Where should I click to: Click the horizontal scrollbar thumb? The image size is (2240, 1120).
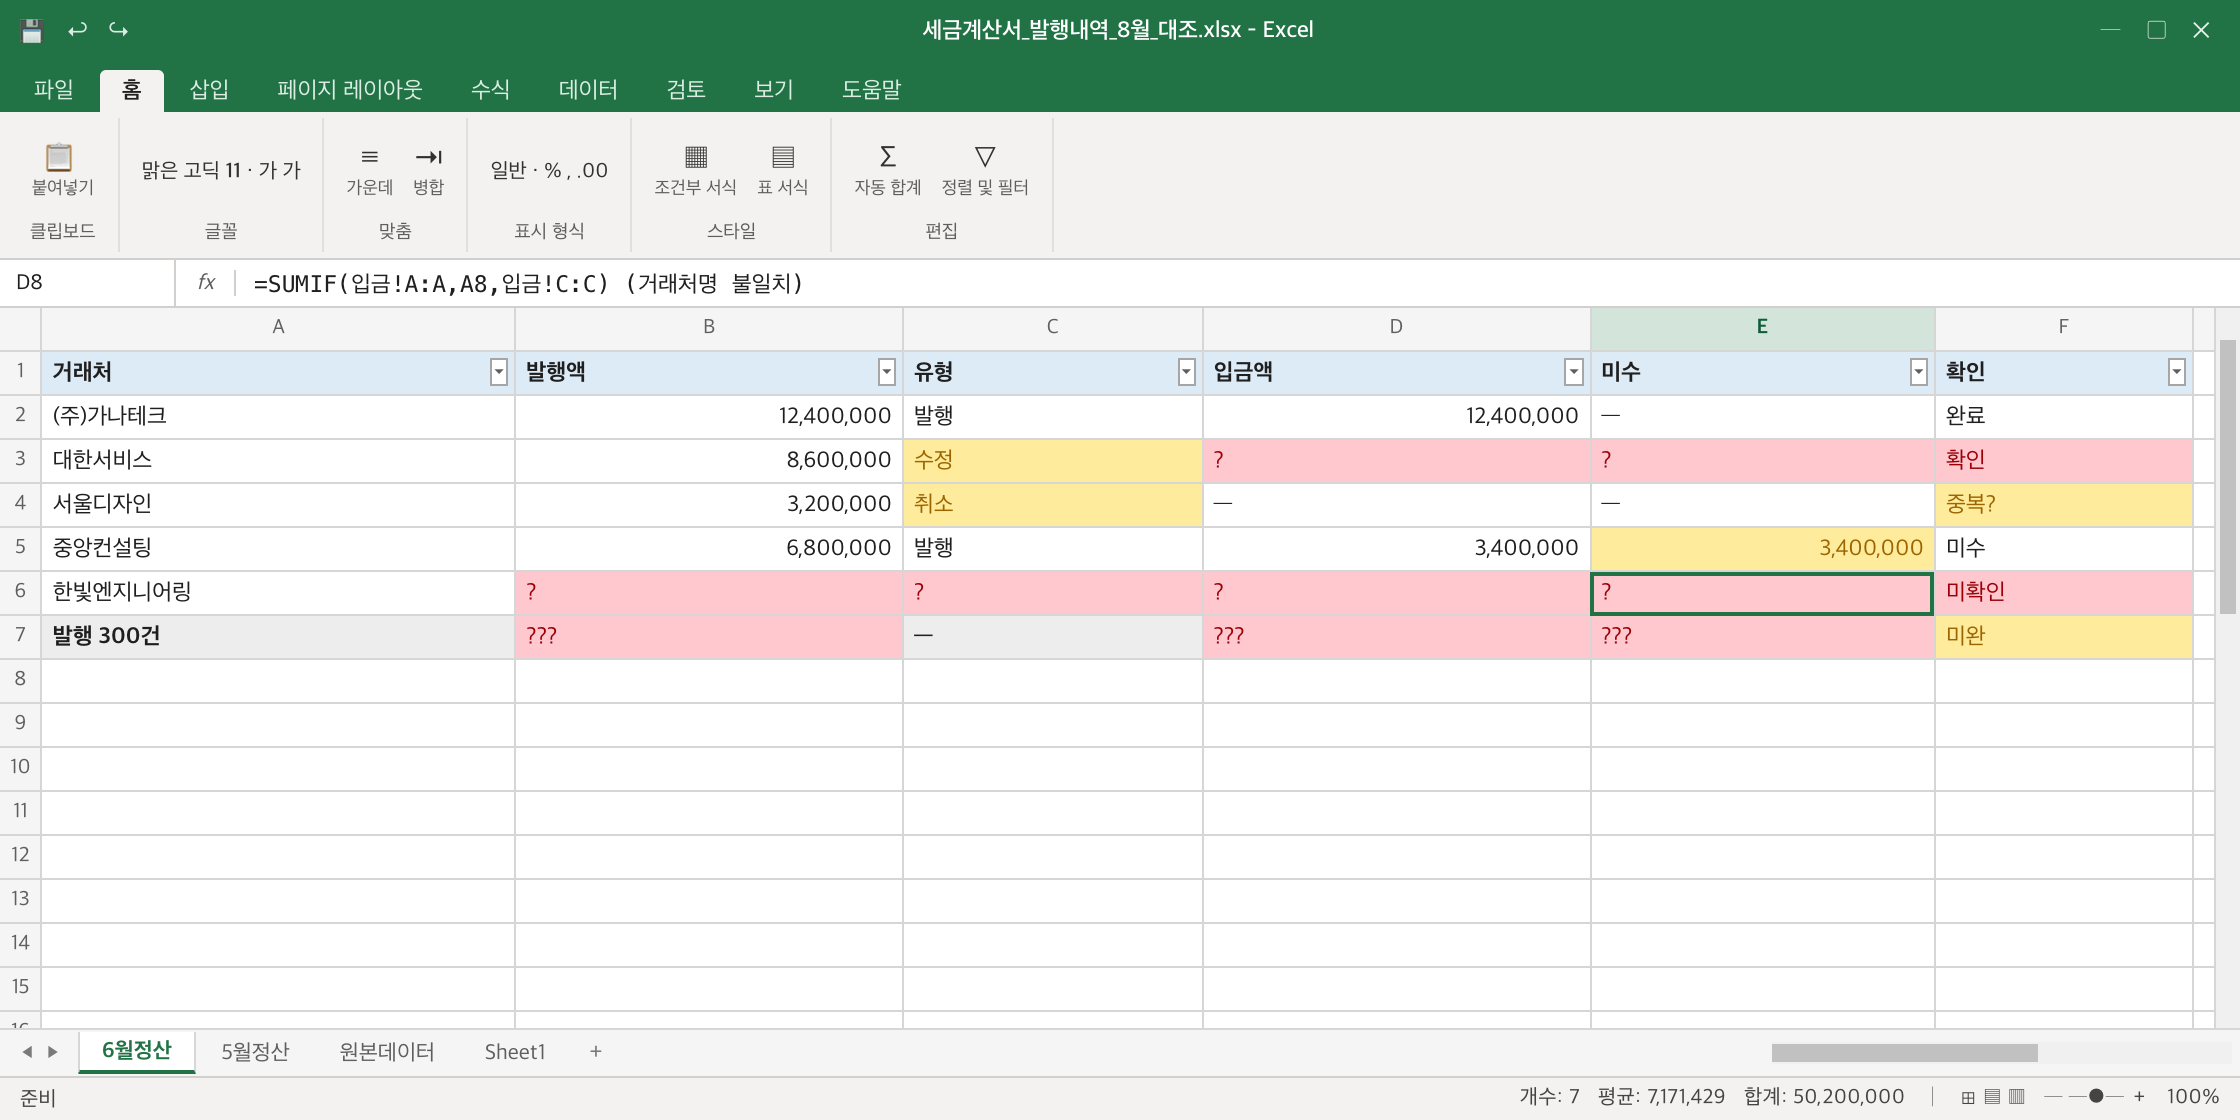pos(1904,1053)
